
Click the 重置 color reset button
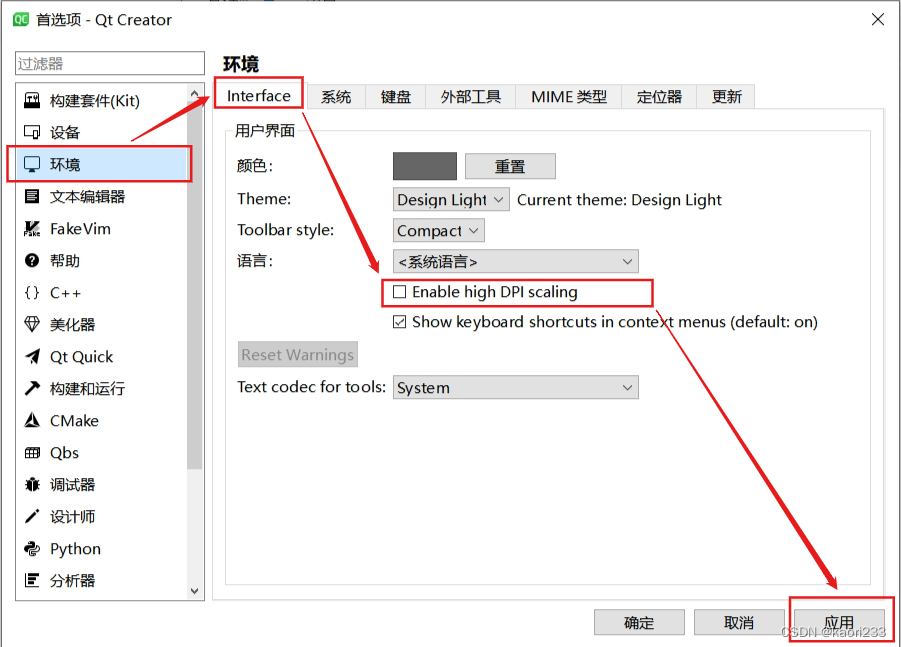(x=510, y=166)
